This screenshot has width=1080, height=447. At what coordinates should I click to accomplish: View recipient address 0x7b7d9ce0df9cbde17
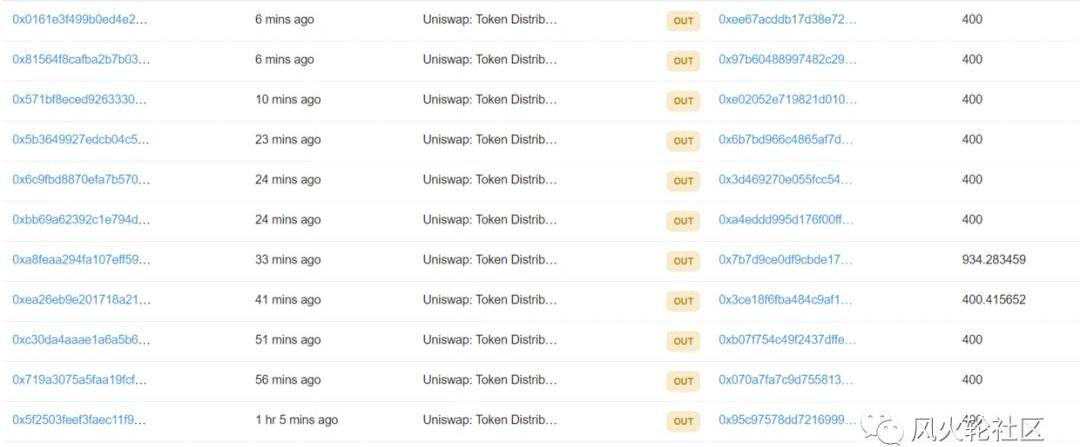tap(787, 259)
